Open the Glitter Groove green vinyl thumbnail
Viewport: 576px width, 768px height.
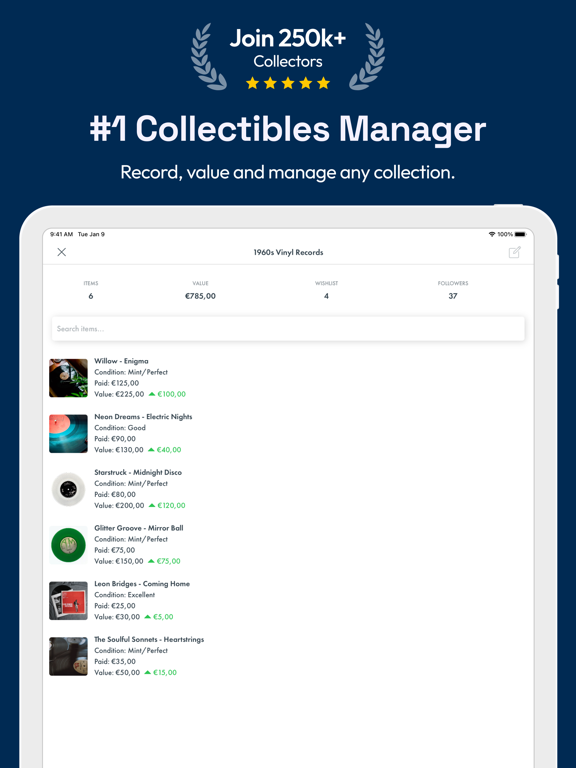(69, 545)
